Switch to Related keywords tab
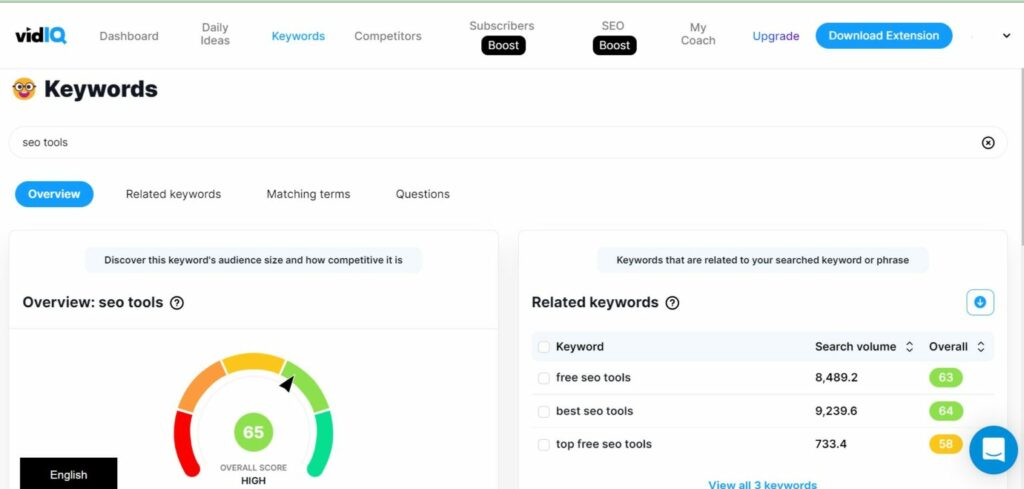Image resolution: width=1024 pixels, height=489 pixels. tap(173, 194)
